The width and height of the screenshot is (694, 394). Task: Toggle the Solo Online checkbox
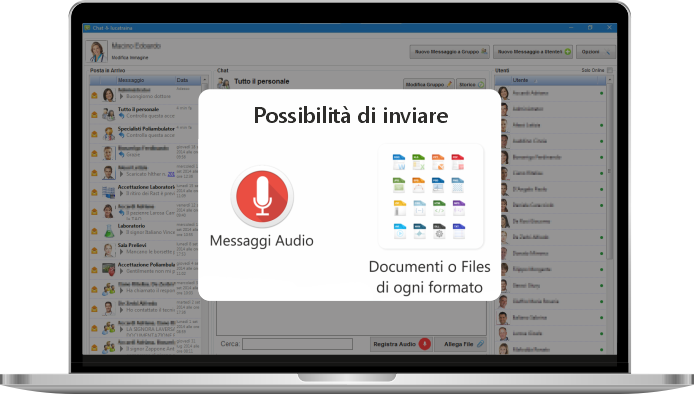609,70
